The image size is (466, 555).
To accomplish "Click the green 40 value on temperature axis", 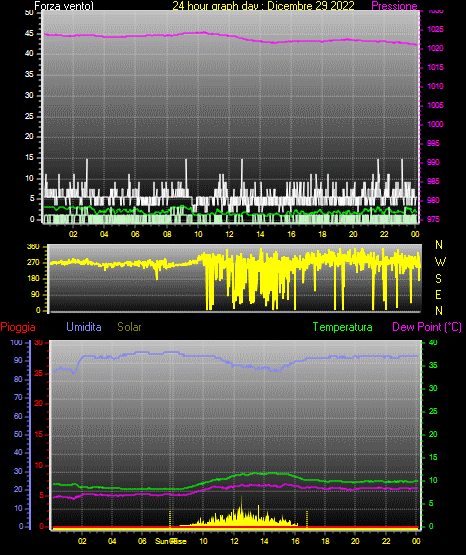I will pos(433,342).
